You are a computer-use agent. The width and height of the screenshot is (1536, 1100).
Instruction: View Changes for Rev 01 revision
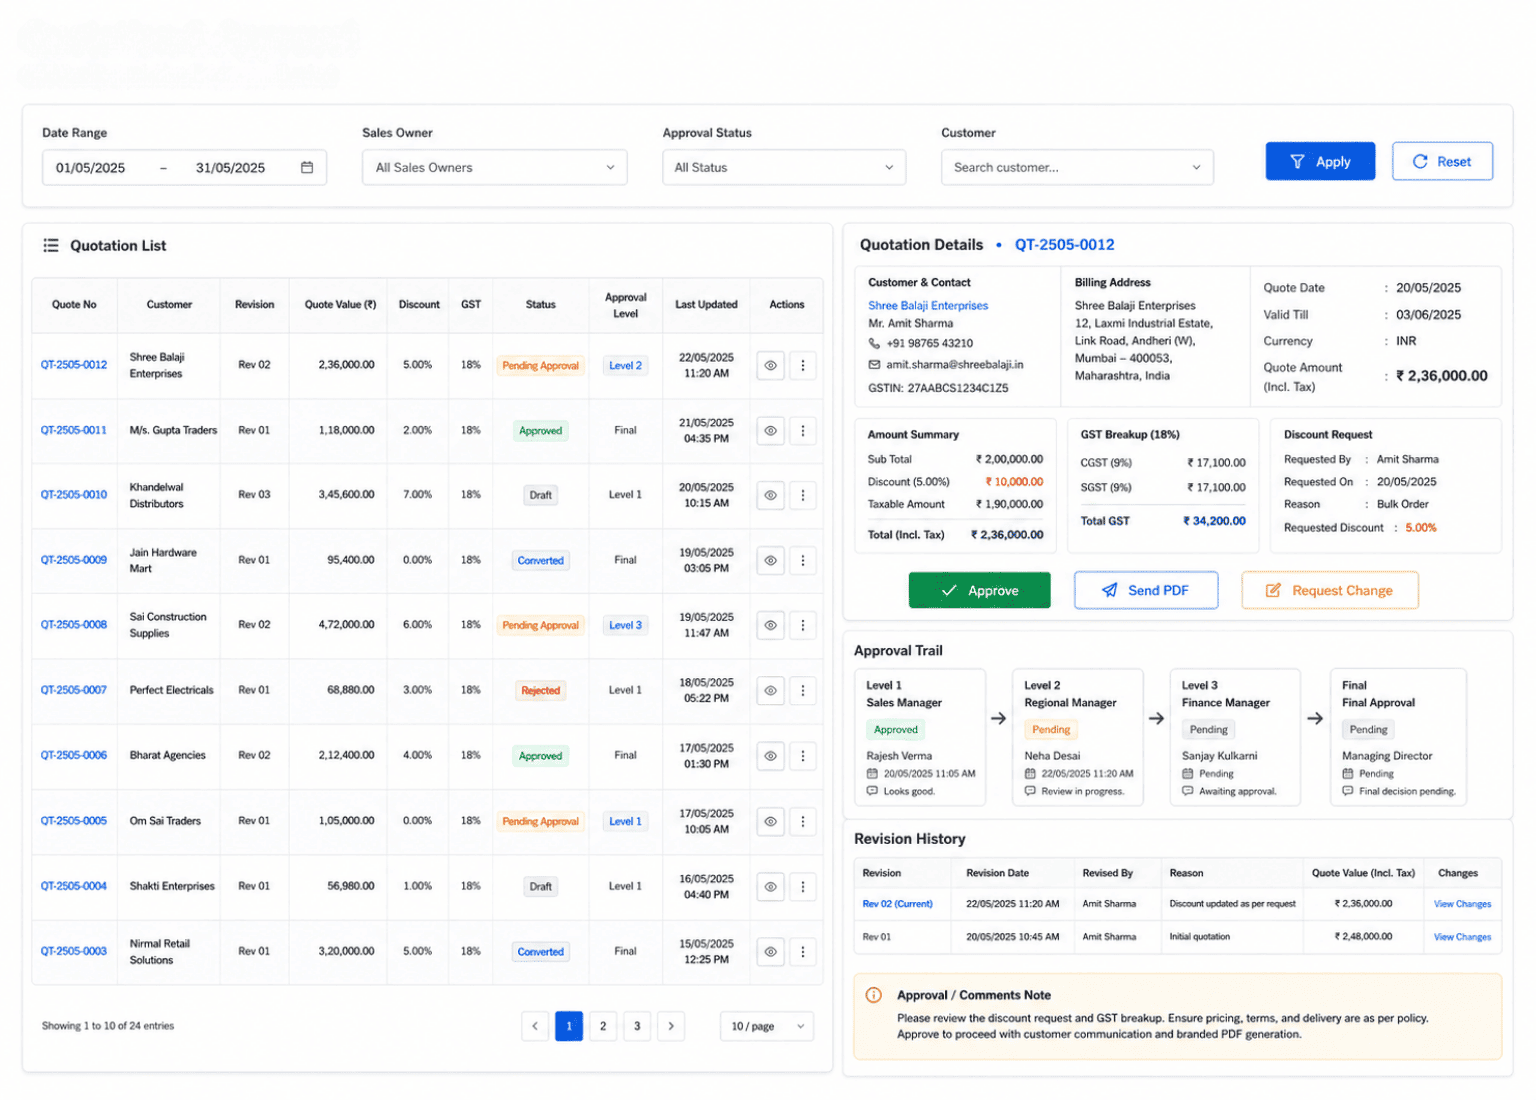tap(1462, 937)
